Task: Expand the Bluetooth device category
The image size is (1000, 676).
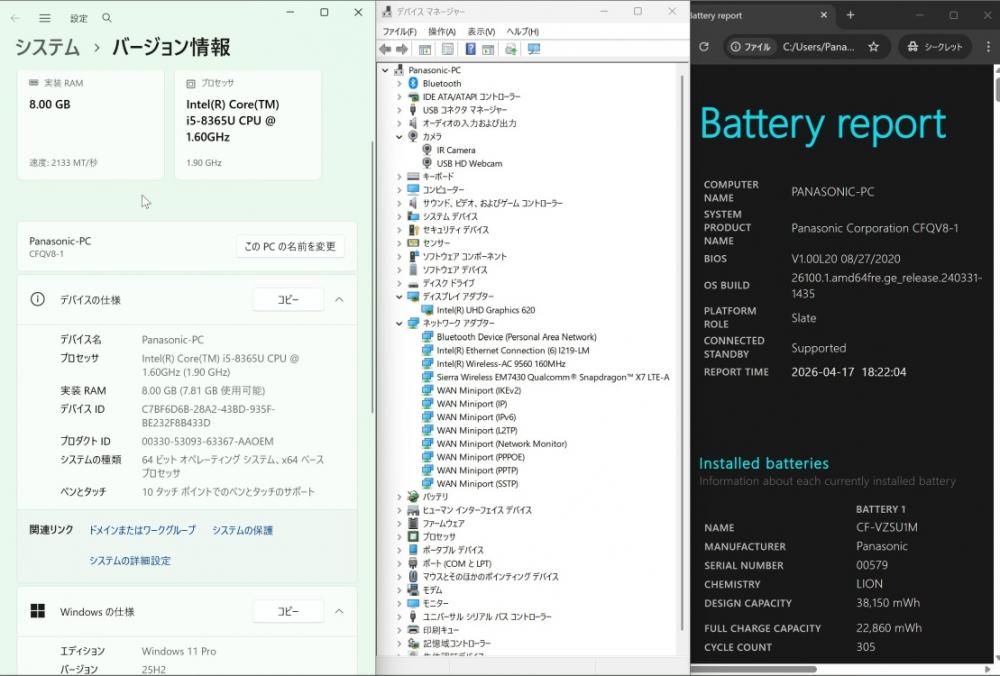Action: coord(399,84)
